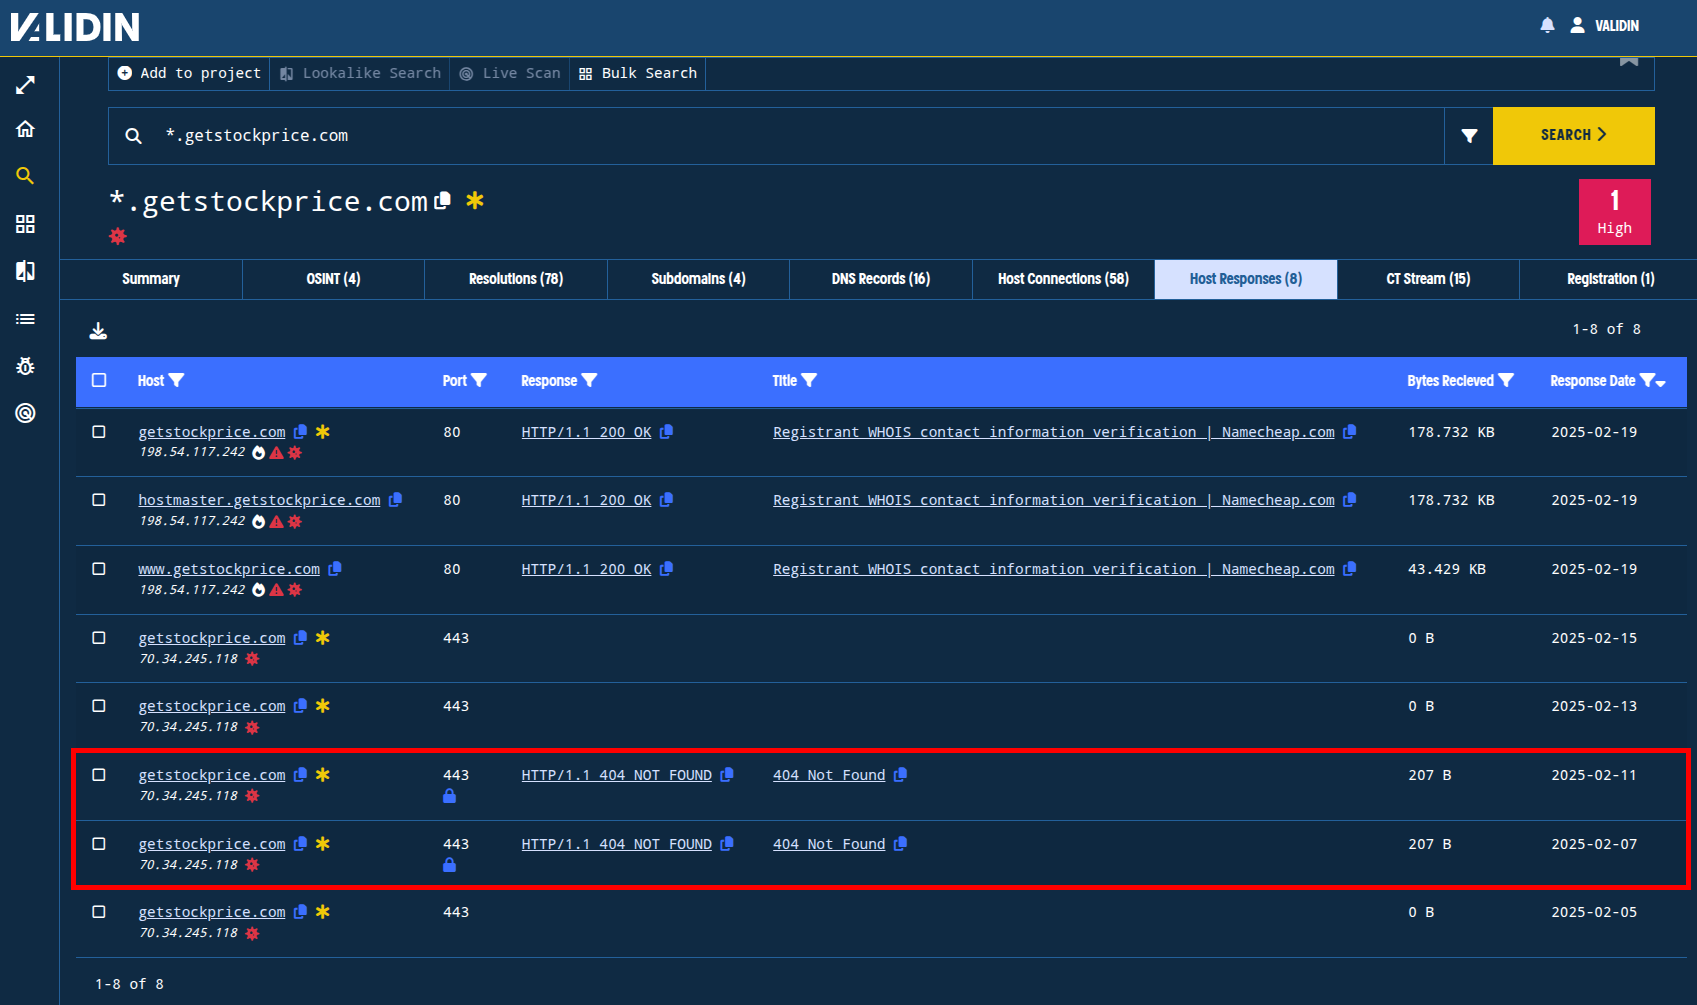
Task: Filter the Host column
Action: point(177,381)
